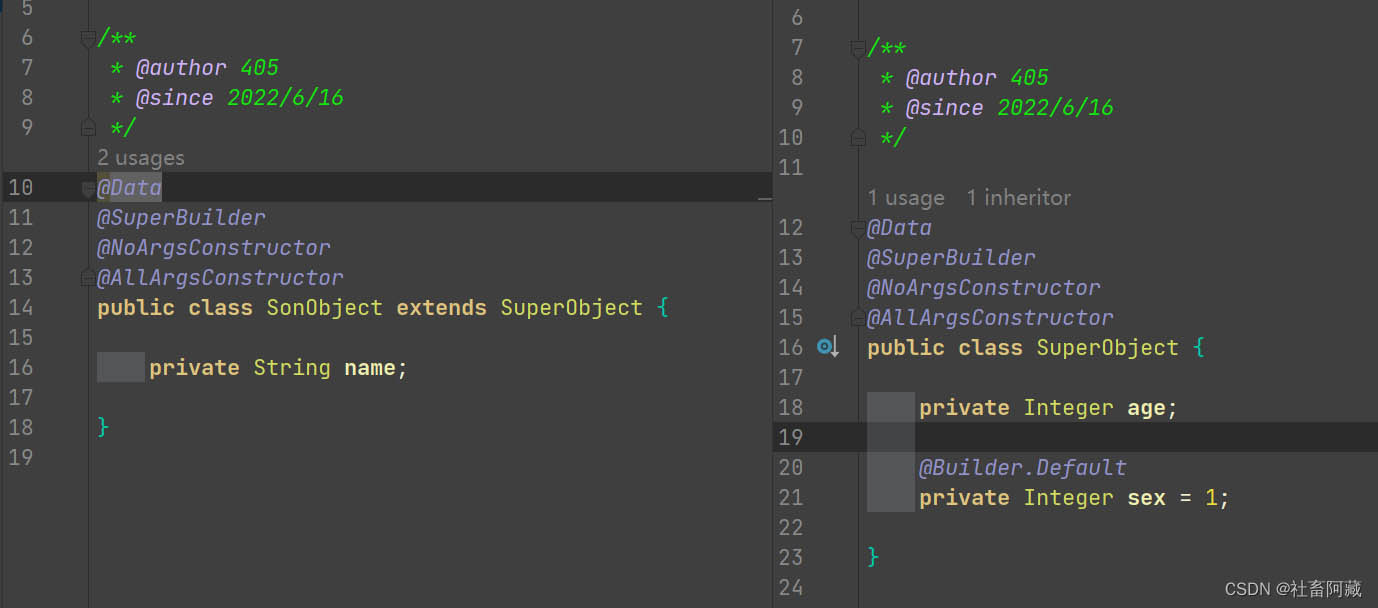Collapse the Javadoc comment fold in SonObject editor
Viewport: 1378px width, 608px height.
[88, 39]
